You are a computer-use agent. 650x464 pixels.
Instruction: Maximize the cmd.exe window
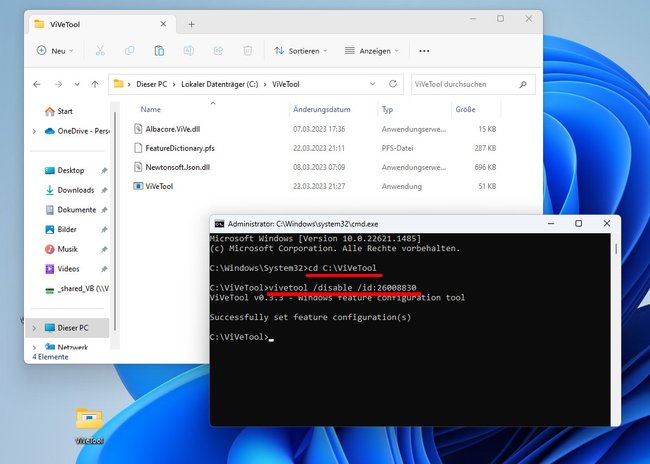click(x=578, y=223)
